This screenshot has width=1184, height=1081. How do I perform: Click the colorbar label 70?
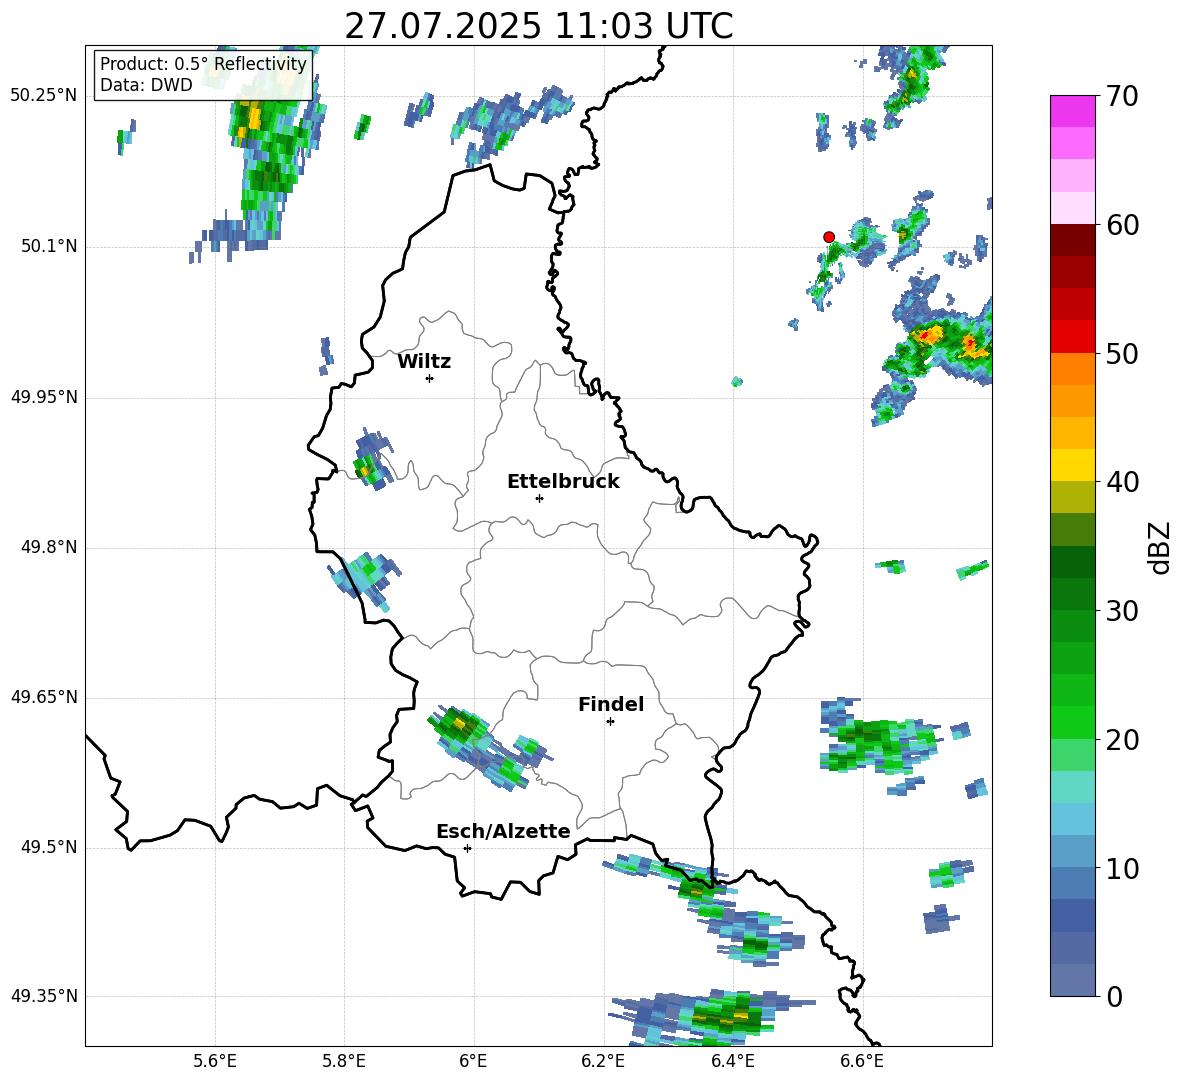coord(1122,96)
